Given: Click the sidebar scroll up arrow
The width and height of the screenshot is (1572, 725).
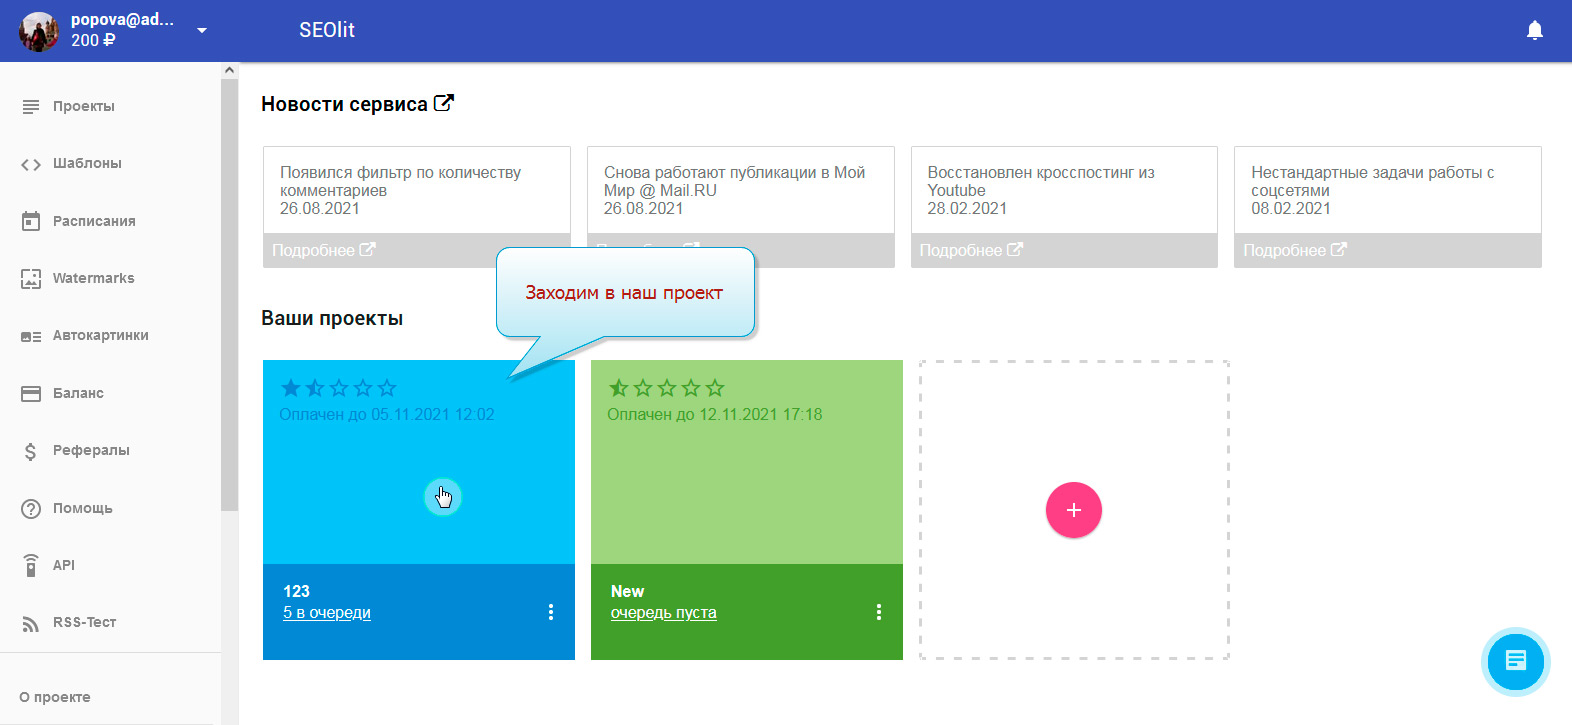Looking at the screenshot, I should point(229,71).
